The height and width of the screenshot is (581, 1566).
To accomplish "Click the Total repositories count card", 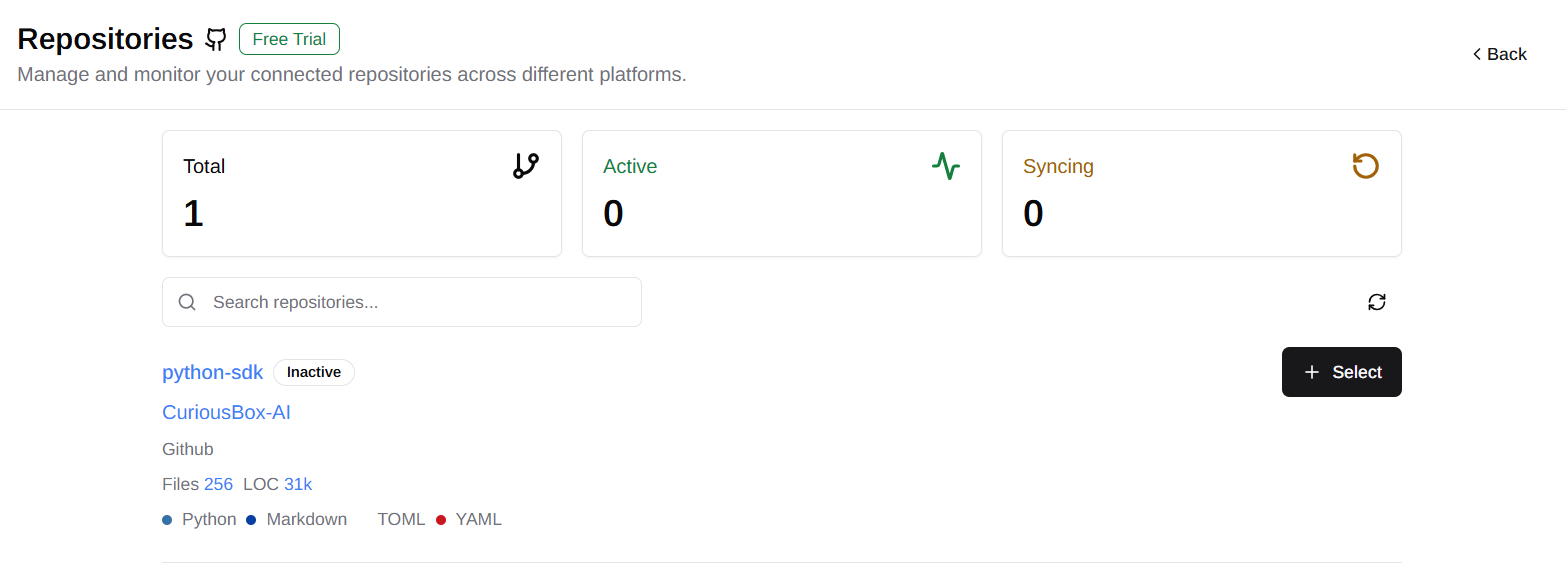I will (362, 193).
